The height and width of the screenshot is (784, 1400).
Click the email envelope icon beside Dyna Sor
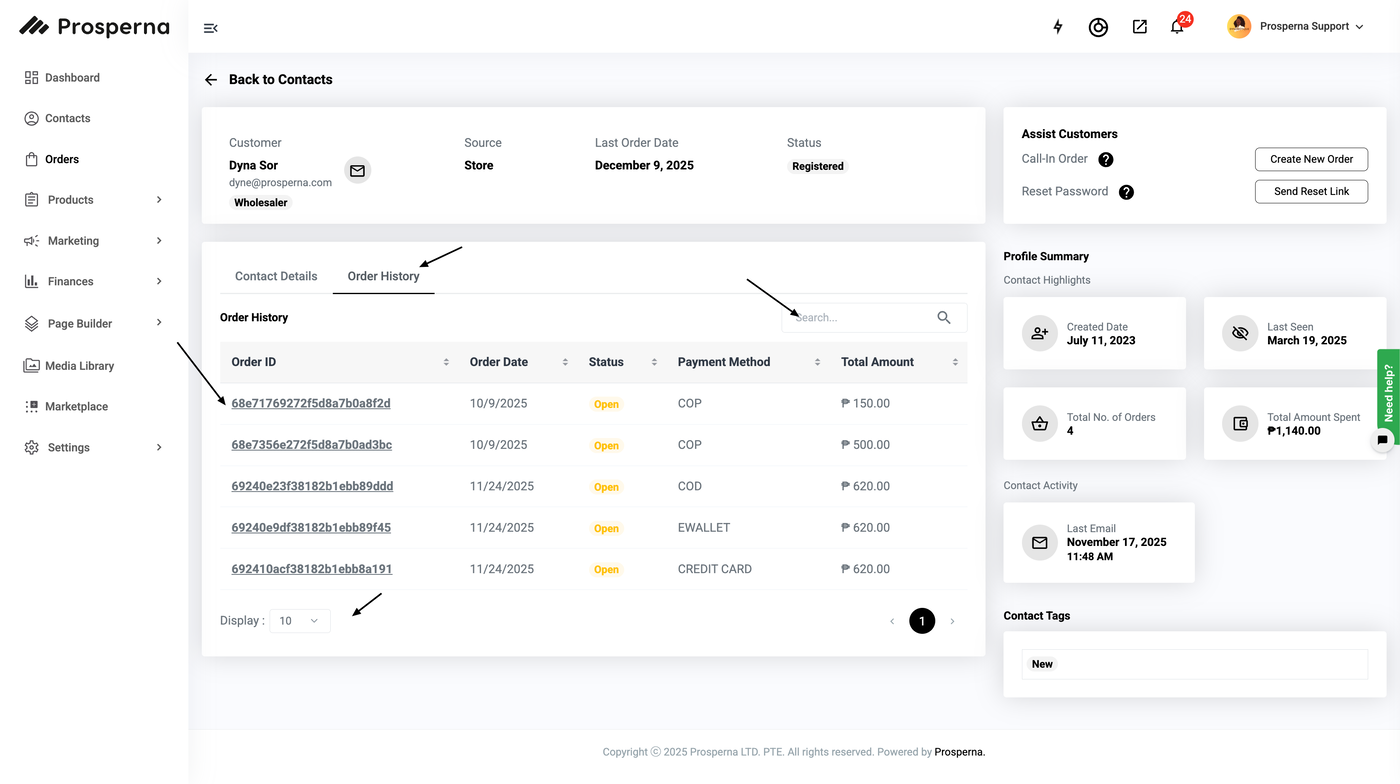coord(357,171)
